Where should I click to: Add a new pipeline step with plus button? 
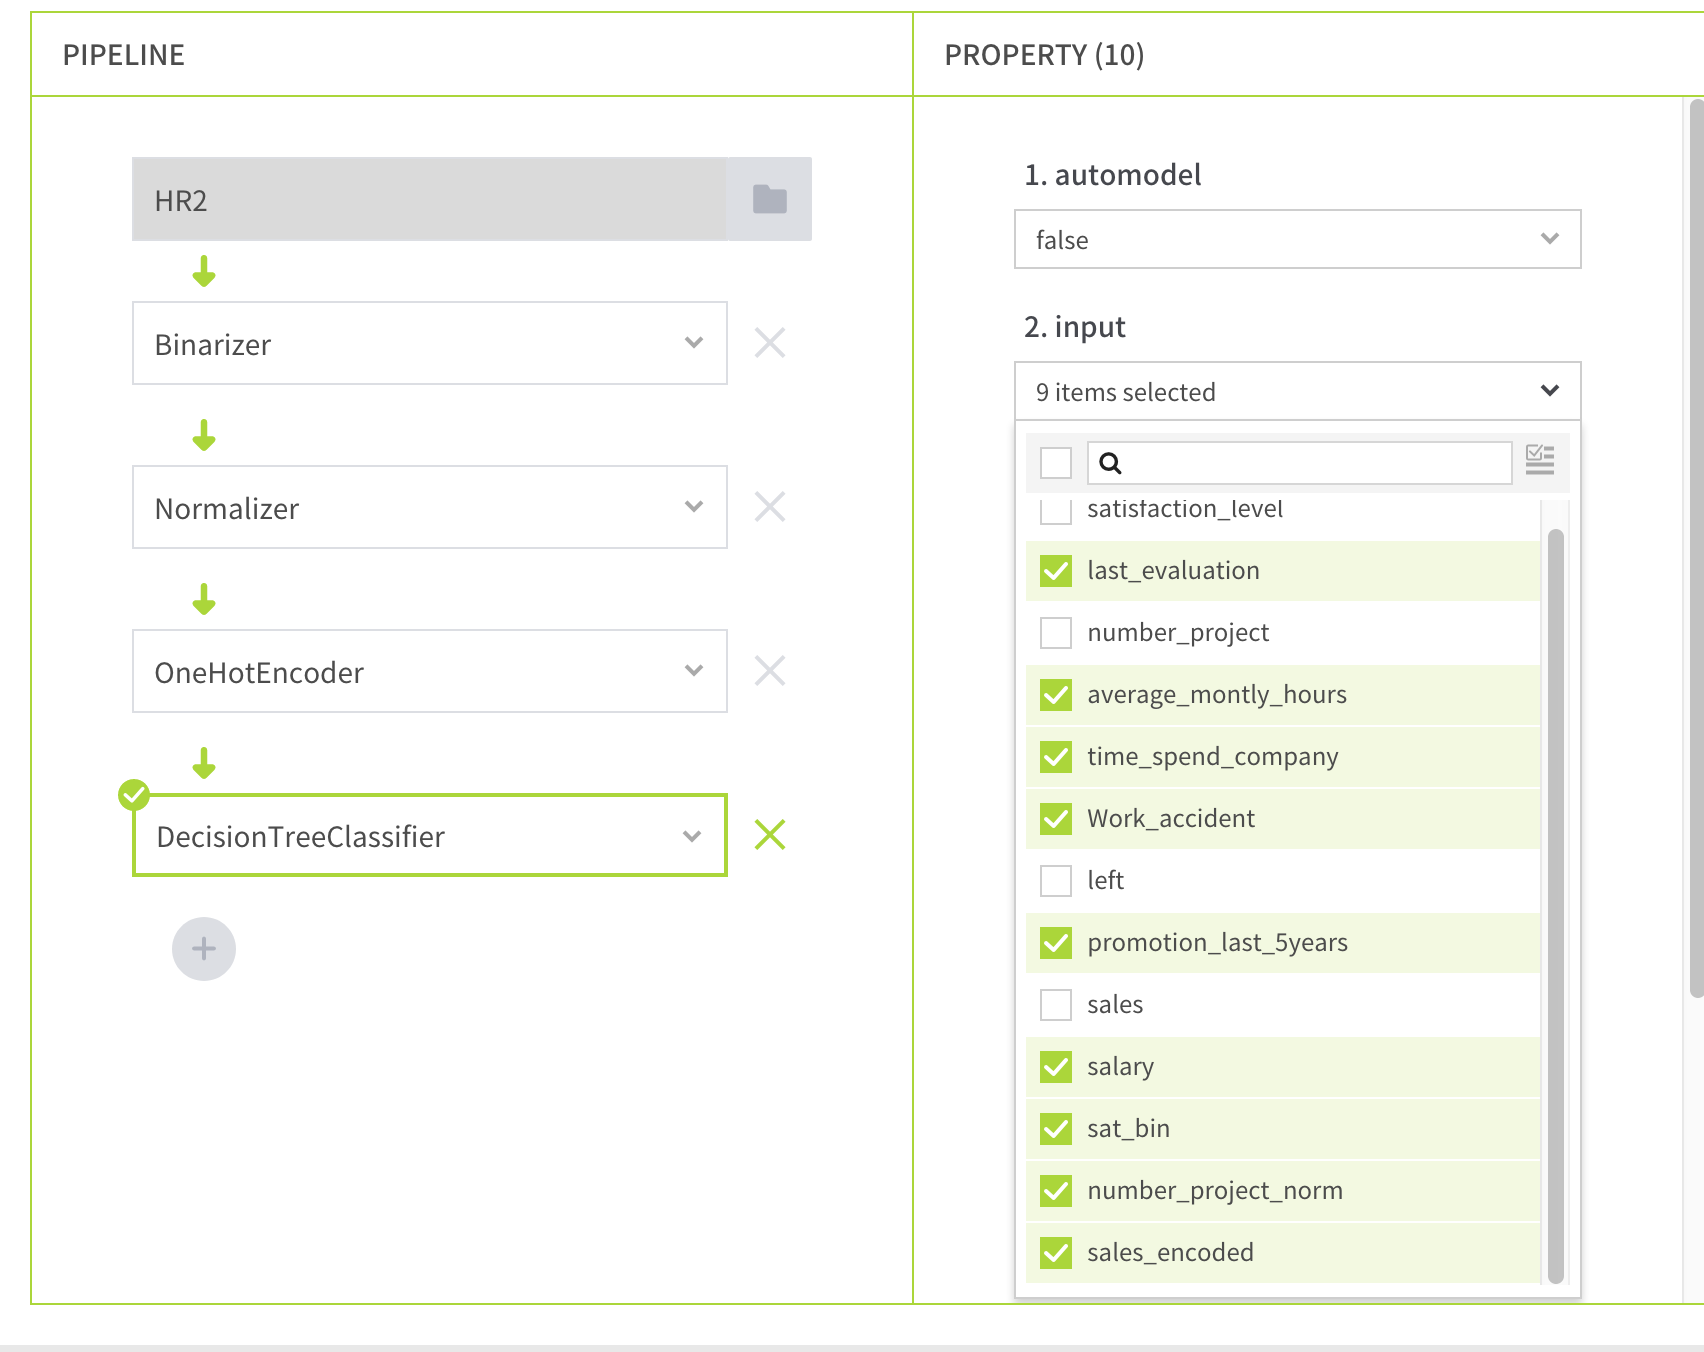click(x=204, y=949)
